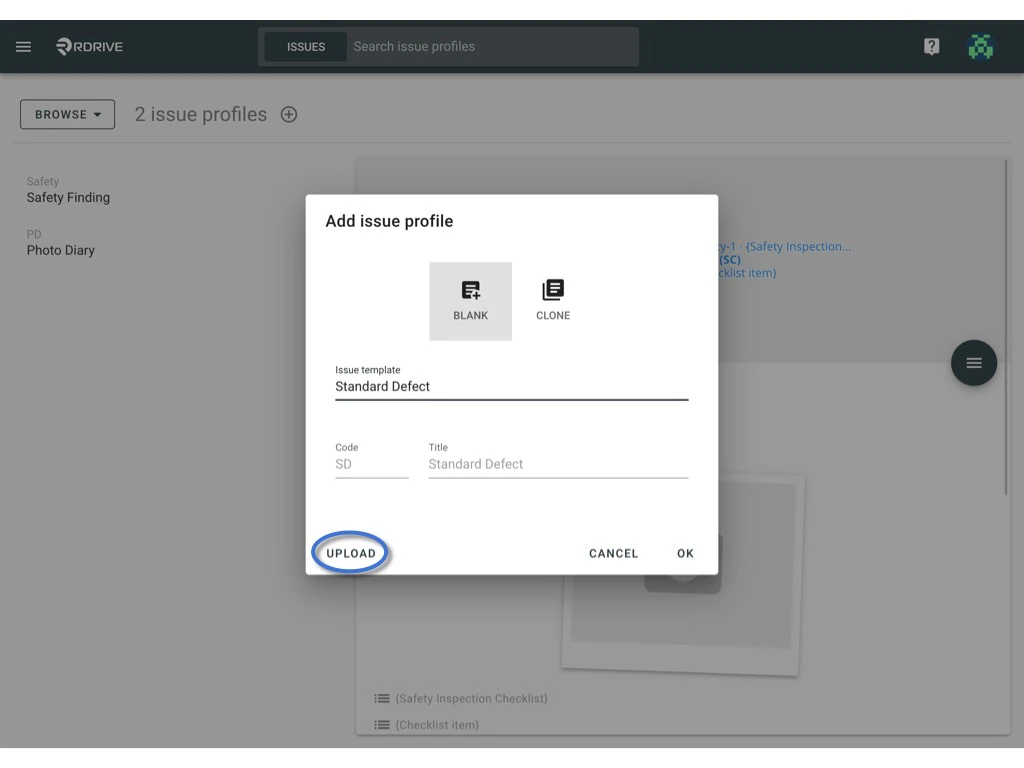Click the user avatar icon
The image size is (1024, 768).
tap(981, 45)
